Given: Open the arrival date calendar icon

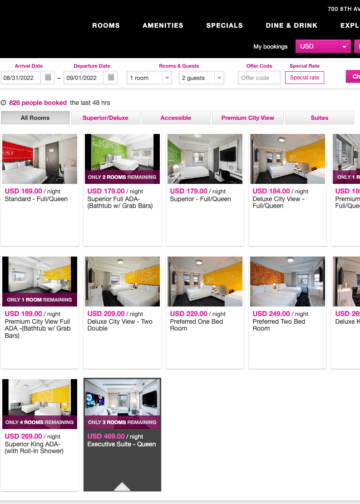Looking at the screenshot, I should pyautogui.click(x=48, y=77).
